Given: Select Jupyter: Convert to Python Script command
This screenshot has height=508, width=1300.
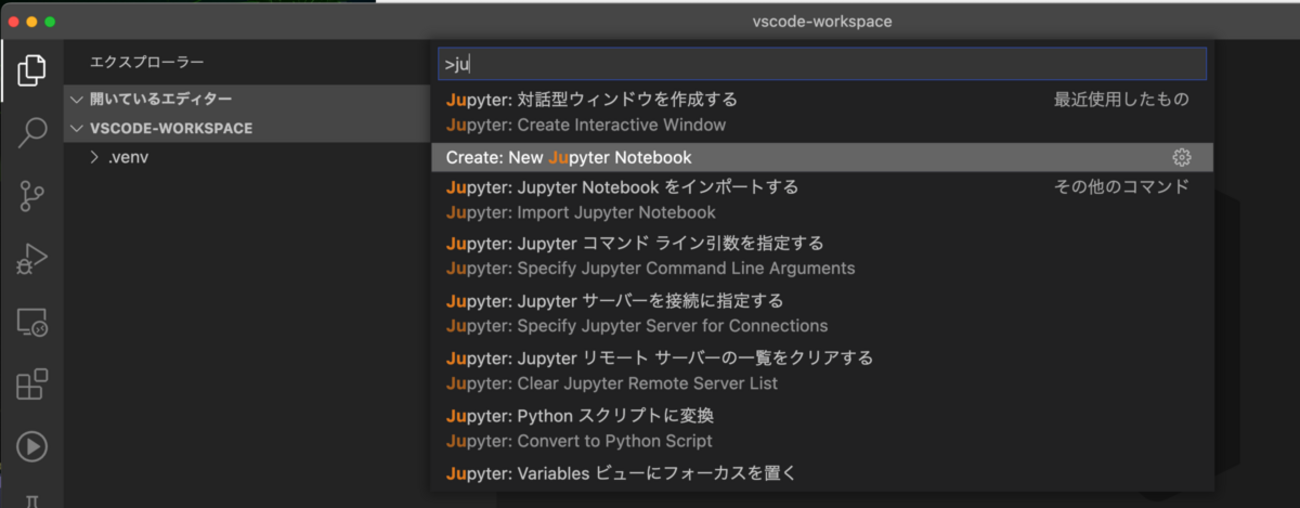Looking at the screenshot, I should click(822, 428).
